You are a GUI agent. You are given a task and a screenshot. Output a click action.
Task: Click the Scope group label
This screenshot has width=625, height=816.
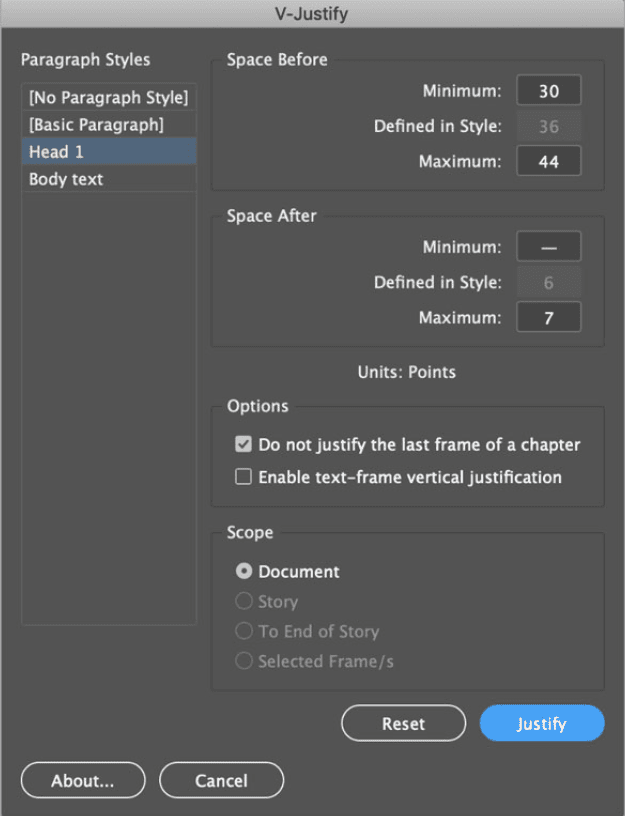tap(250, 532)
